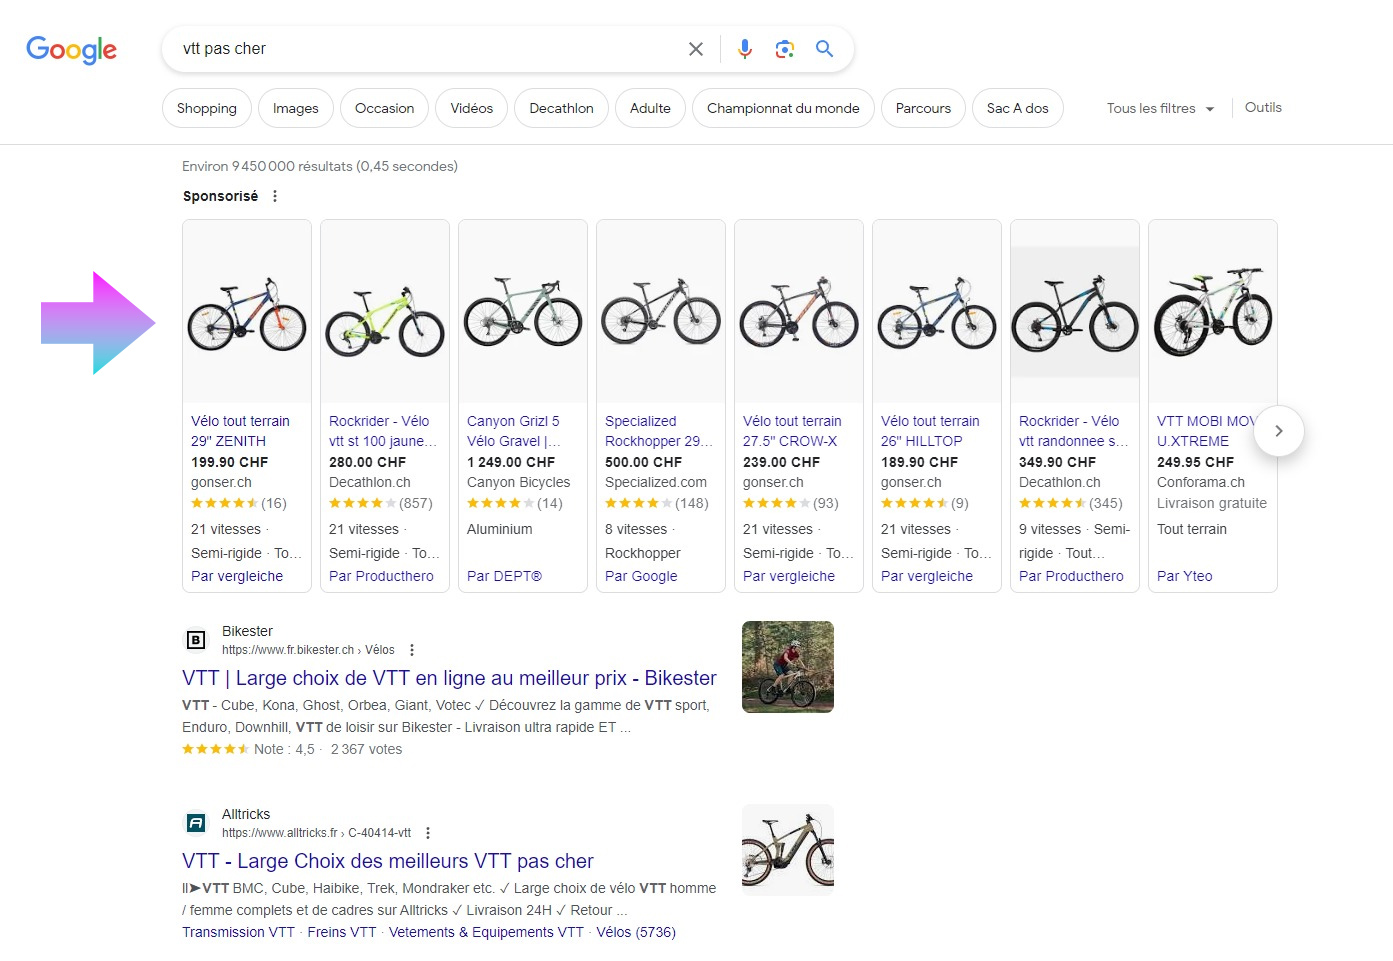Open 'Vetements & Equipements VTT' sitelink

486,932
